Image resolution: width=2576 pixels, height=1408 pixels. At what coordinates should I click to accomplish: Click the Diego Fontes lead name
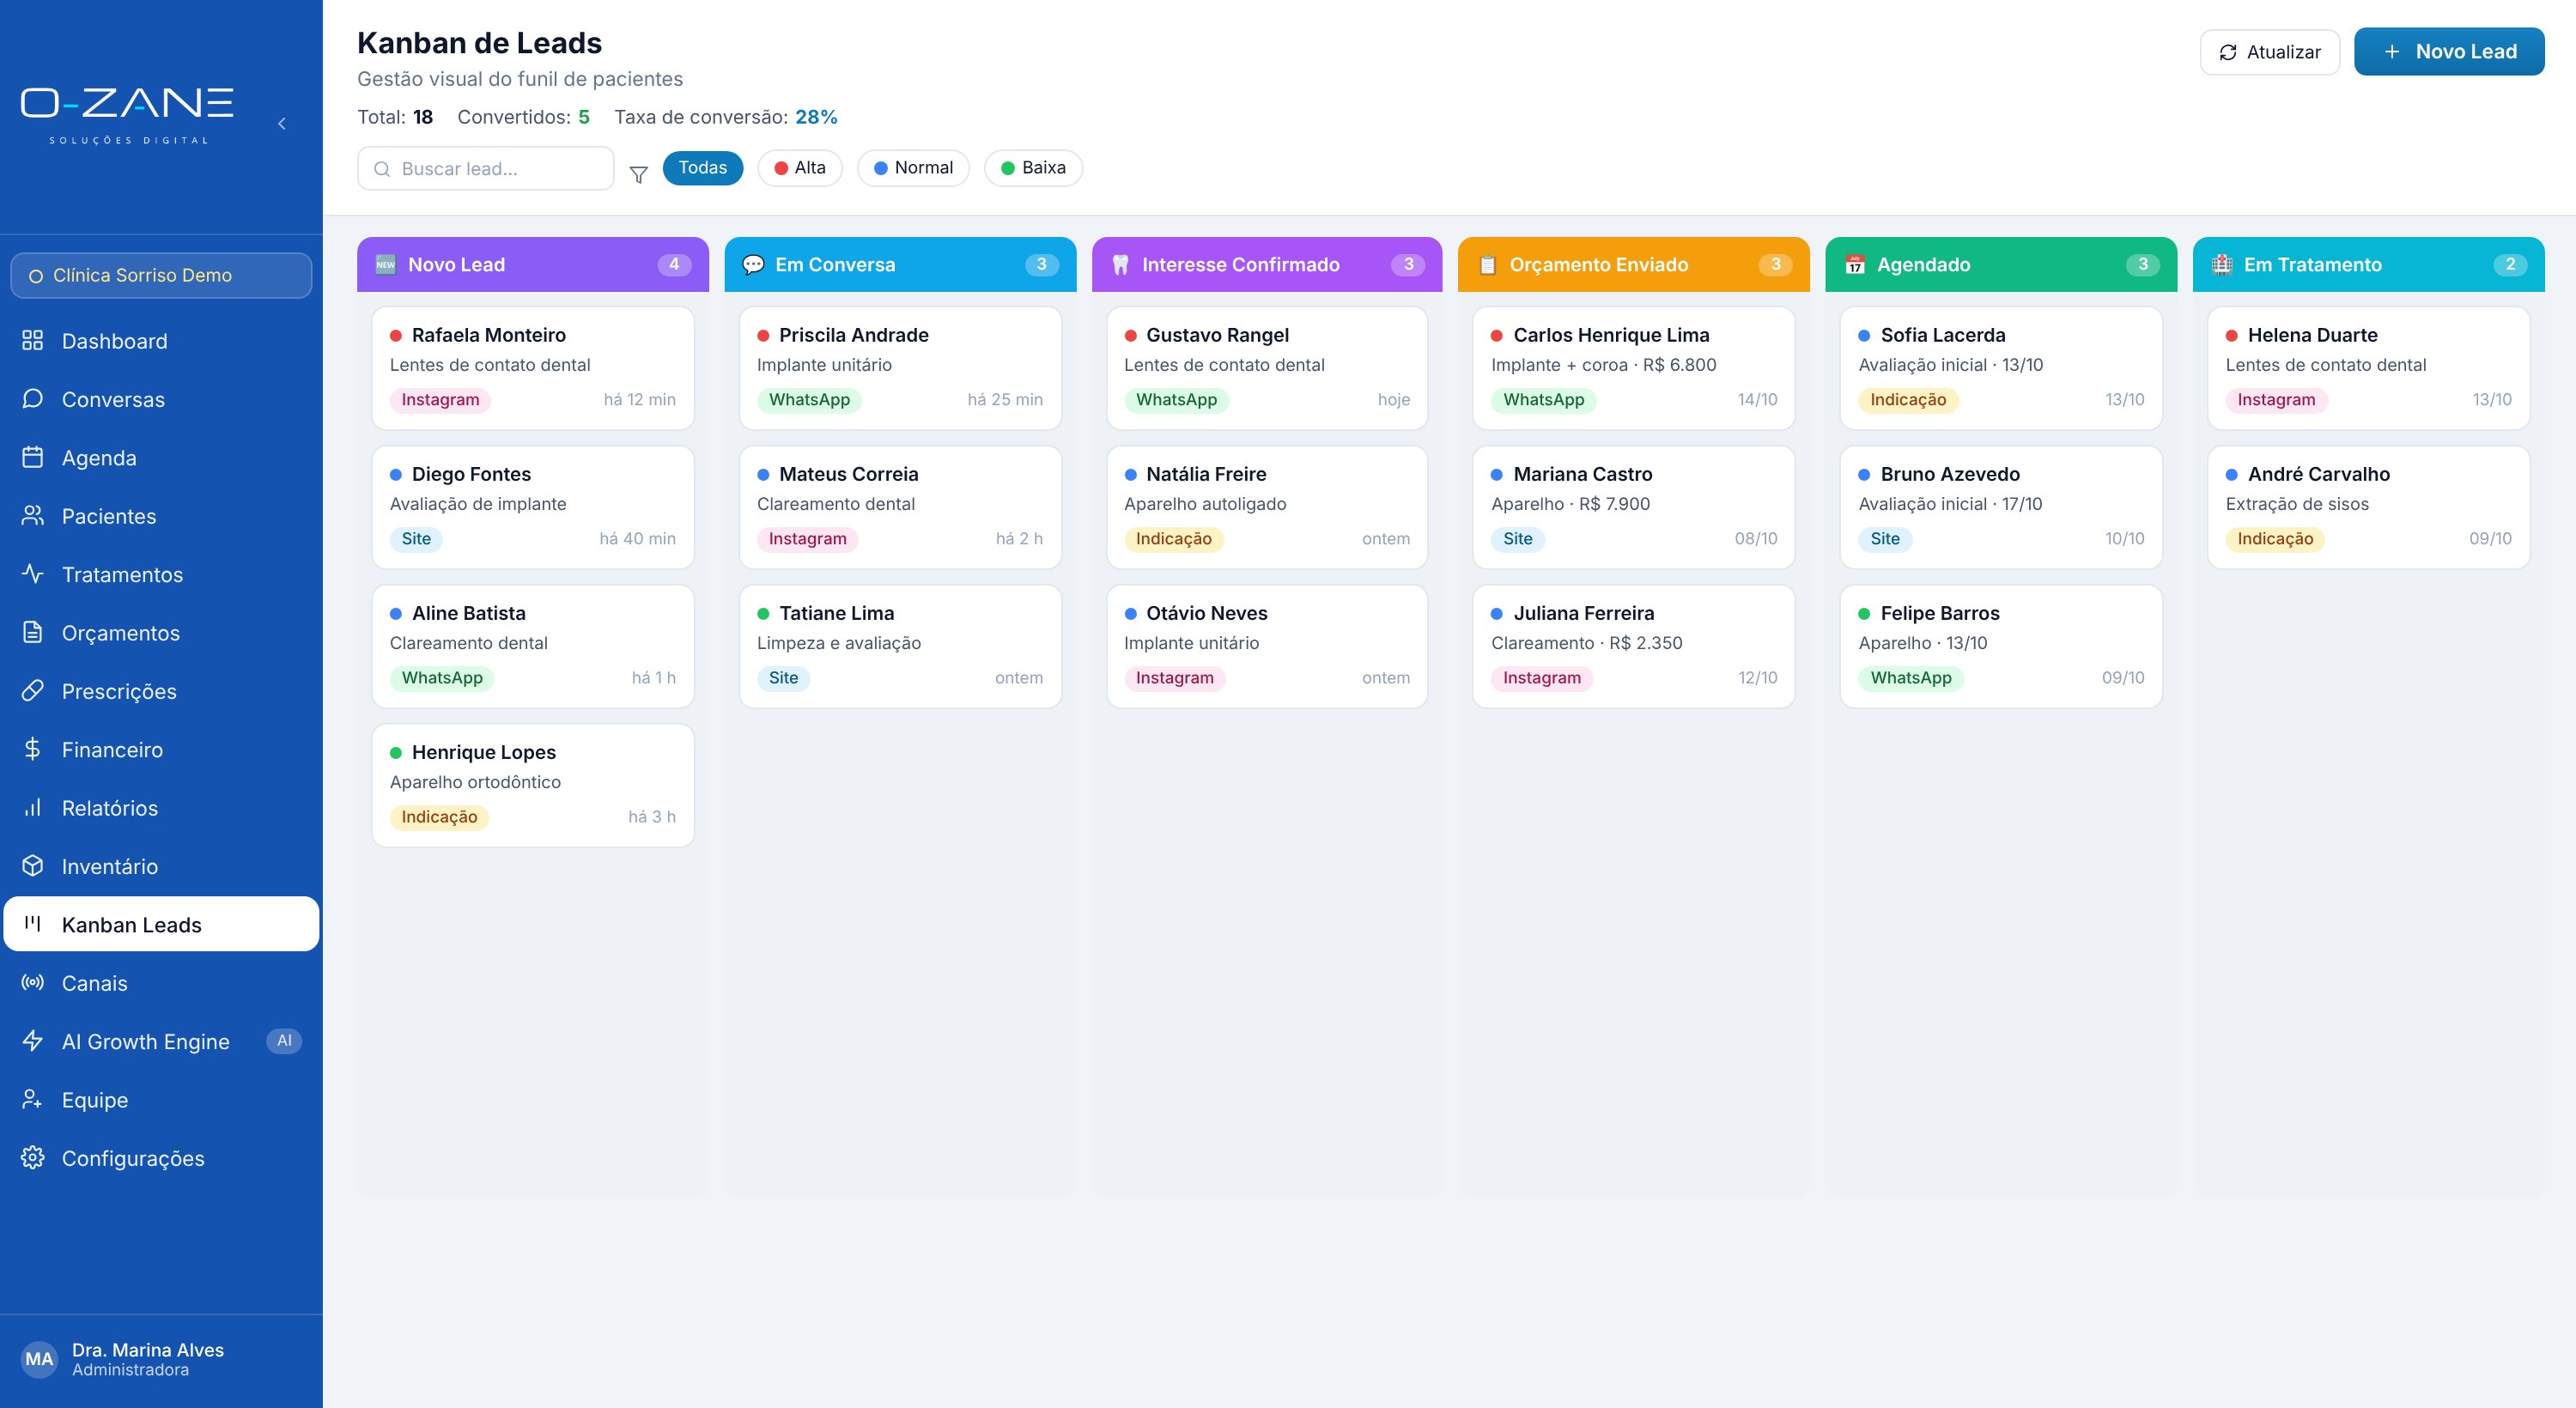click(x=471, y=473)
